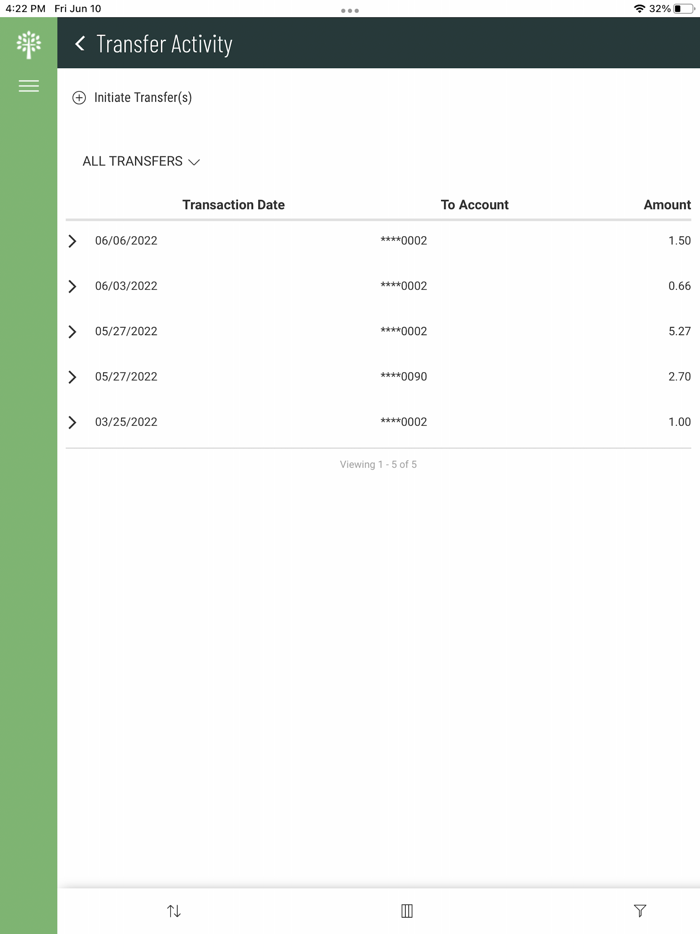Expand the 05/27/2022 transfer to ****0090
The image size is (700, 934).
coord(72,376)
